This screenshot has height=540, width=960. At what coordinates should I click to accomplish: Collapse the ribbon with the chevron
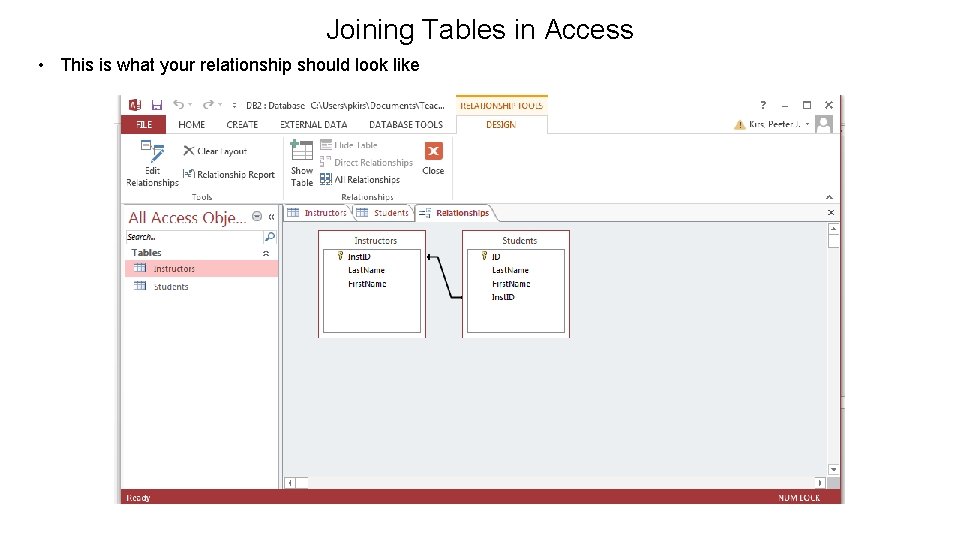pos(829,197)
